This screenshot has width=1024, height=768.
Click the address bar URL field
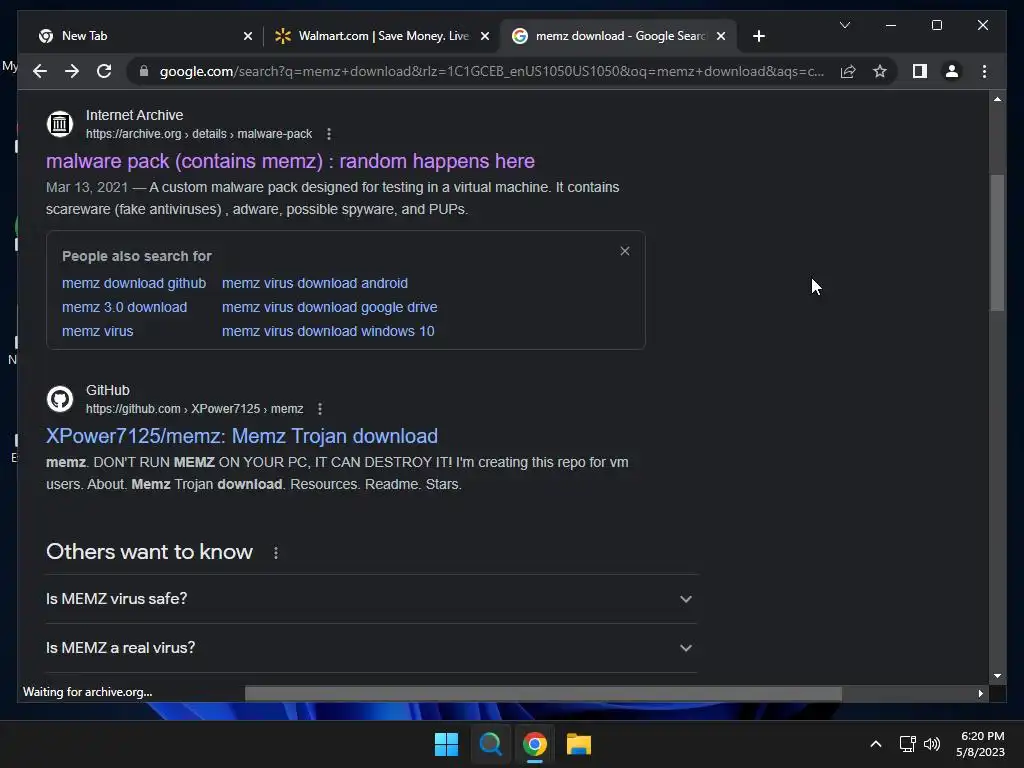pyautogui.click(x=491, y=71)
